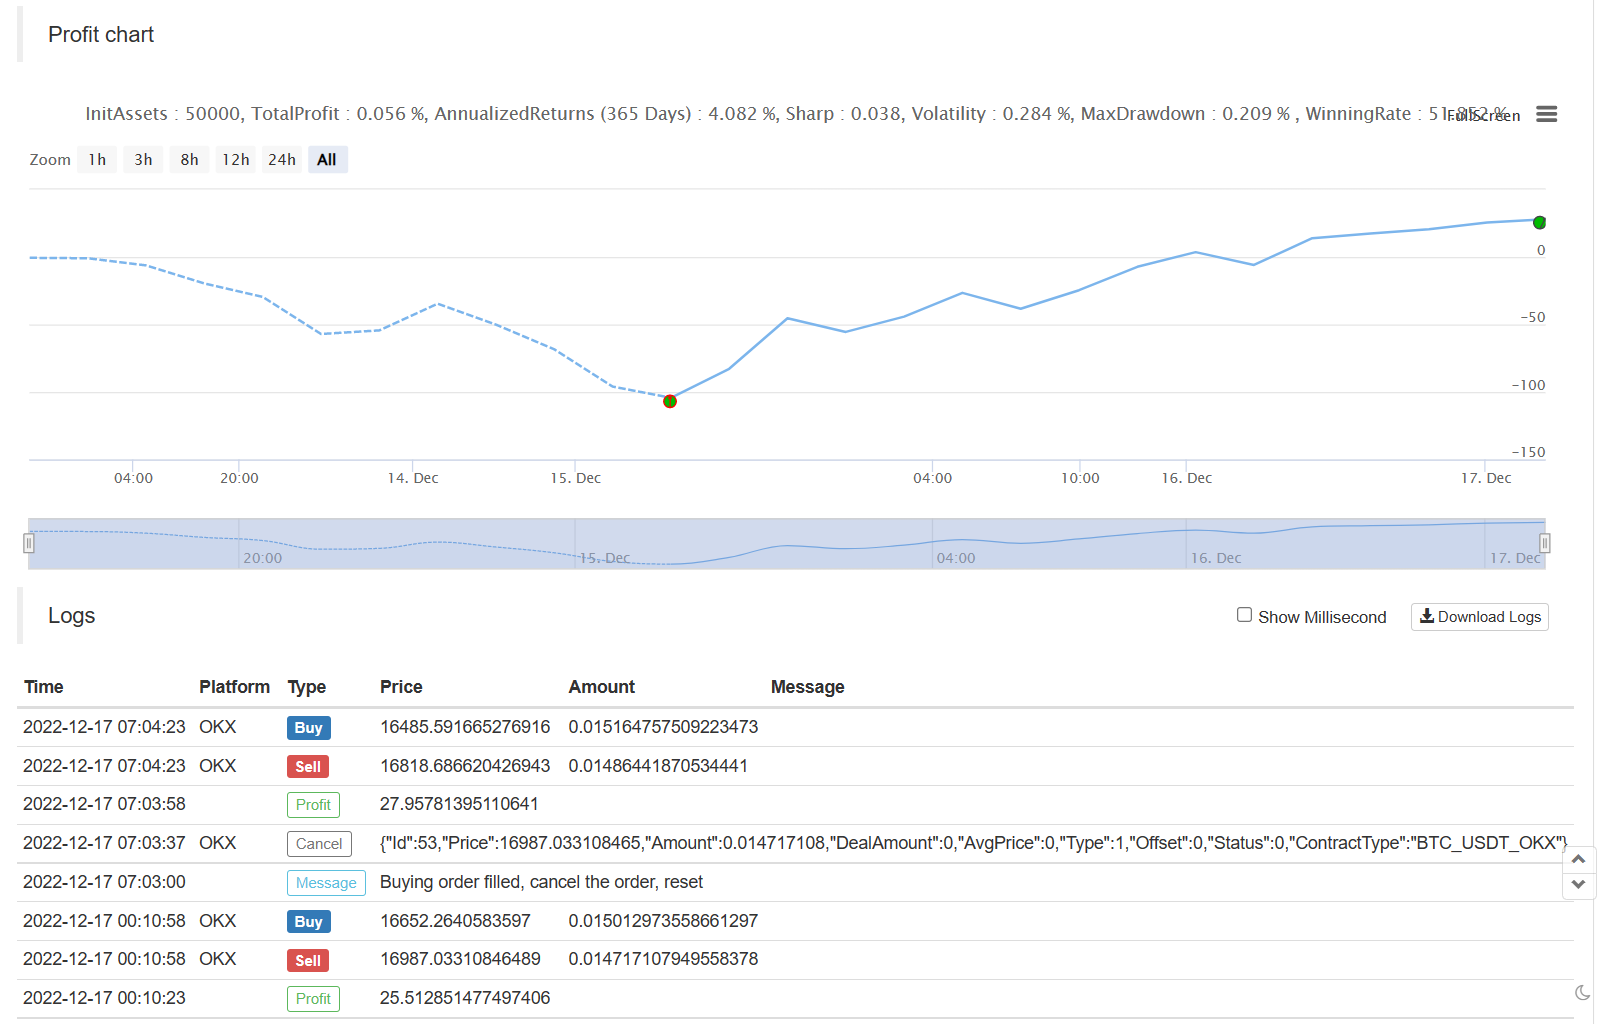This screenshot has width=1609, height=1024.
Task: Click the Type column header
Action: point(307,687)
